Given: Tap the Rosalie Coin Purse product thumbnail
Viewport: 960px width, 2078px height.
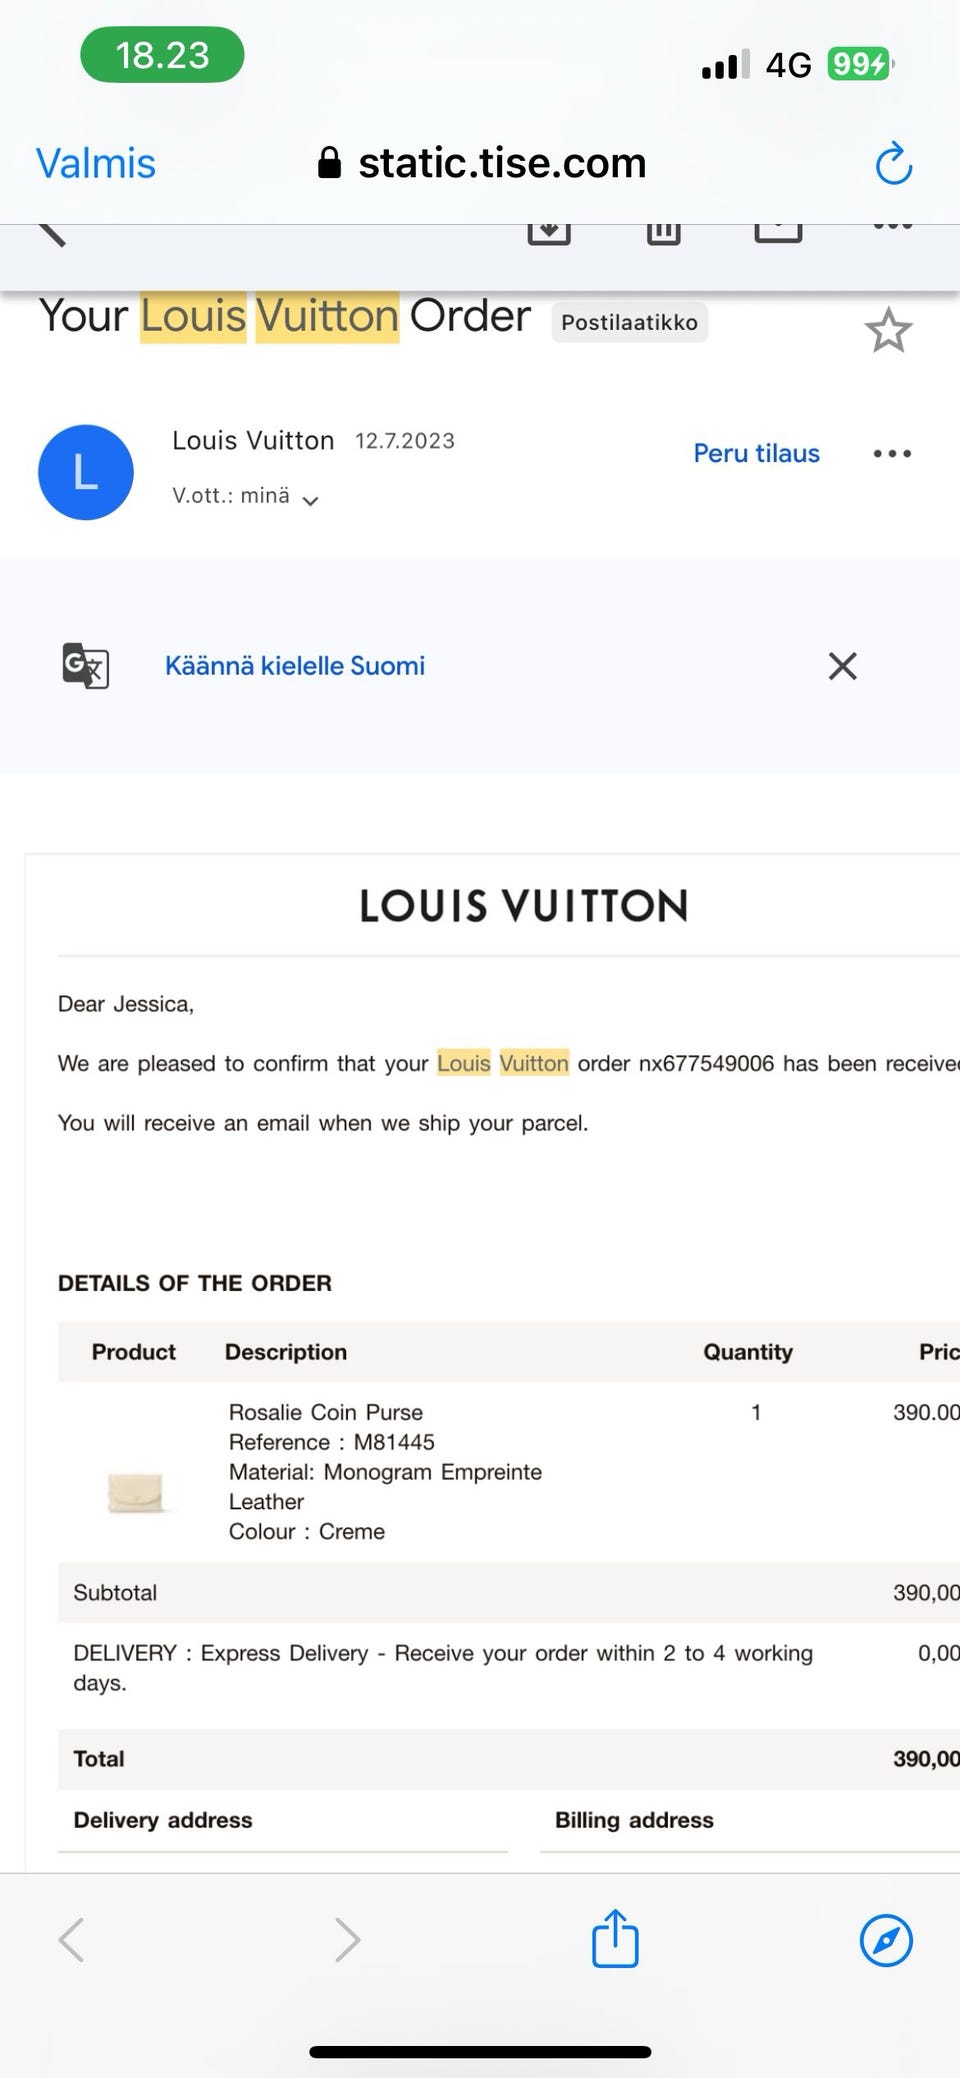Looking at the screenshot, I should coord(136,1493).
